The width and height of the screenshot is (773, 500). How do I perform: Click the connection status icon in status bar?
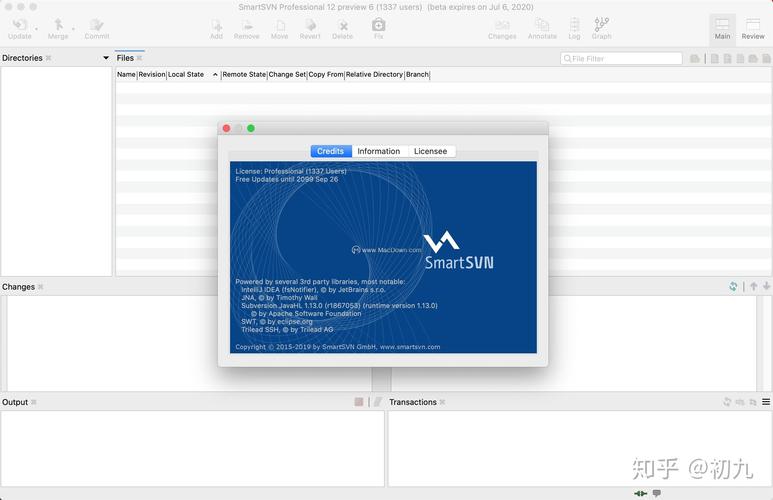640,493
